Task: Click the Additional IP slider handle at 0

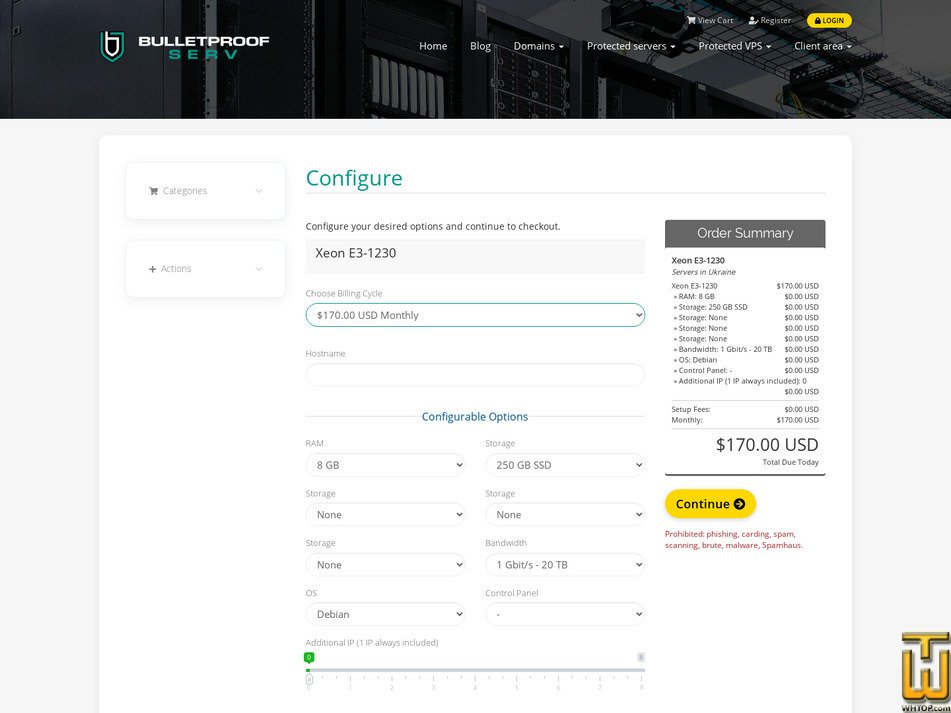Action: [309, 679]
